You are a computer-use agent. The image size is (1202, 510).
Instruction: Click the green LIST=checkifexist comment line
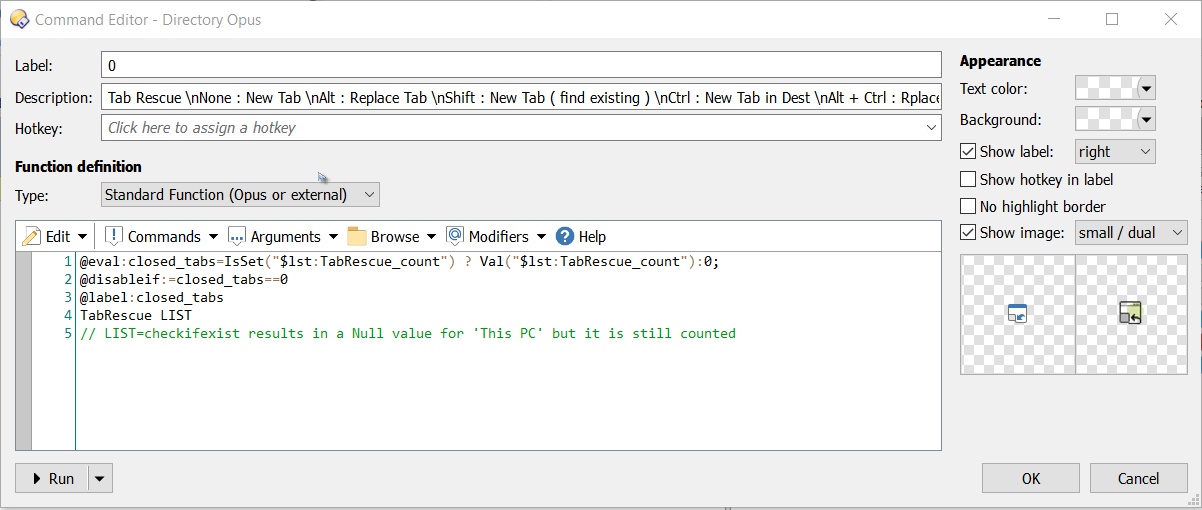point(407,333)
